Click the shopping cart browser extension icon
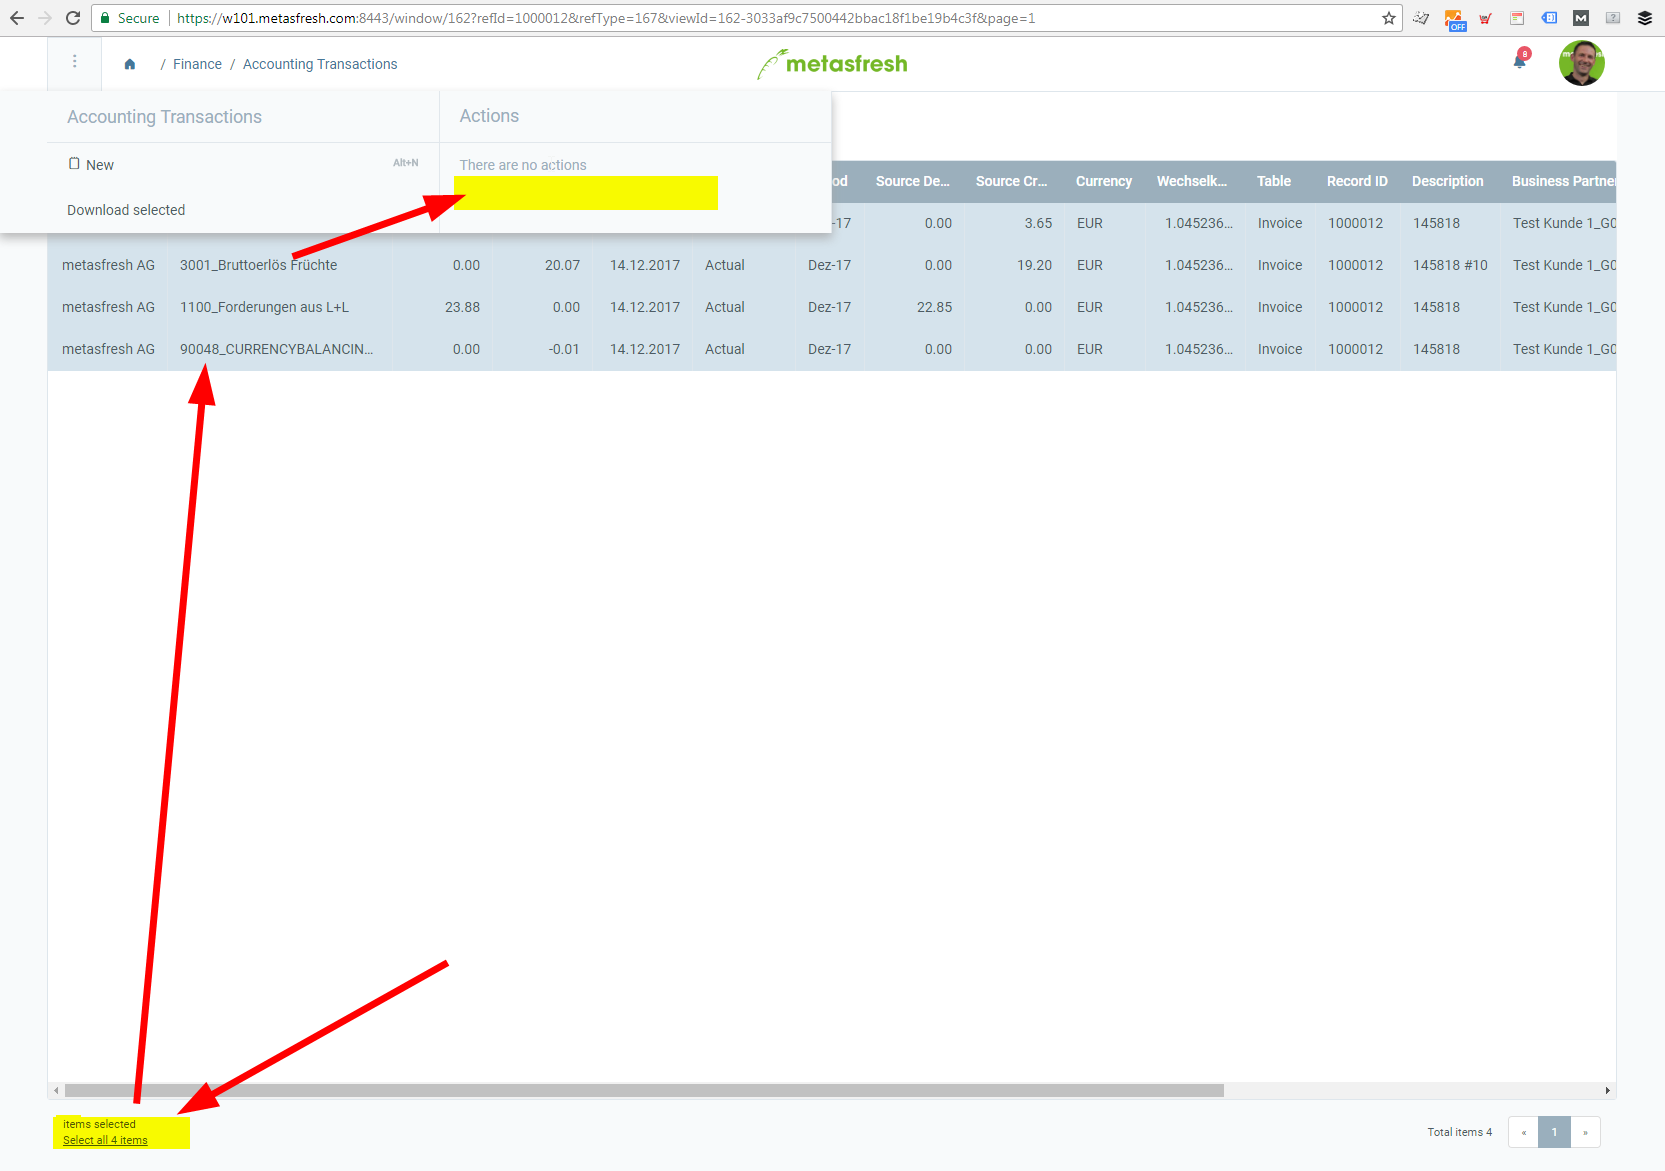 click(x=1485, y=17)
